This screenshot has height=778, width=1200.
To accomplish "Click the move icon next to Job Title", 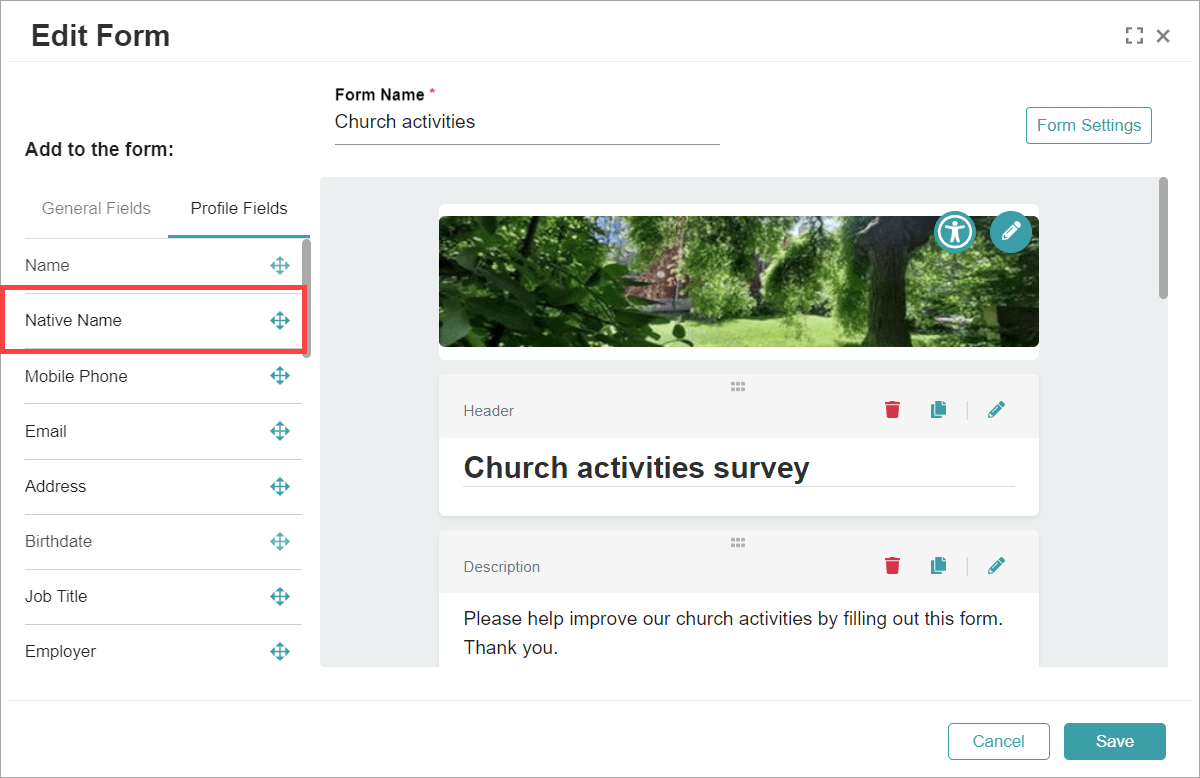I will pos(280,597).
